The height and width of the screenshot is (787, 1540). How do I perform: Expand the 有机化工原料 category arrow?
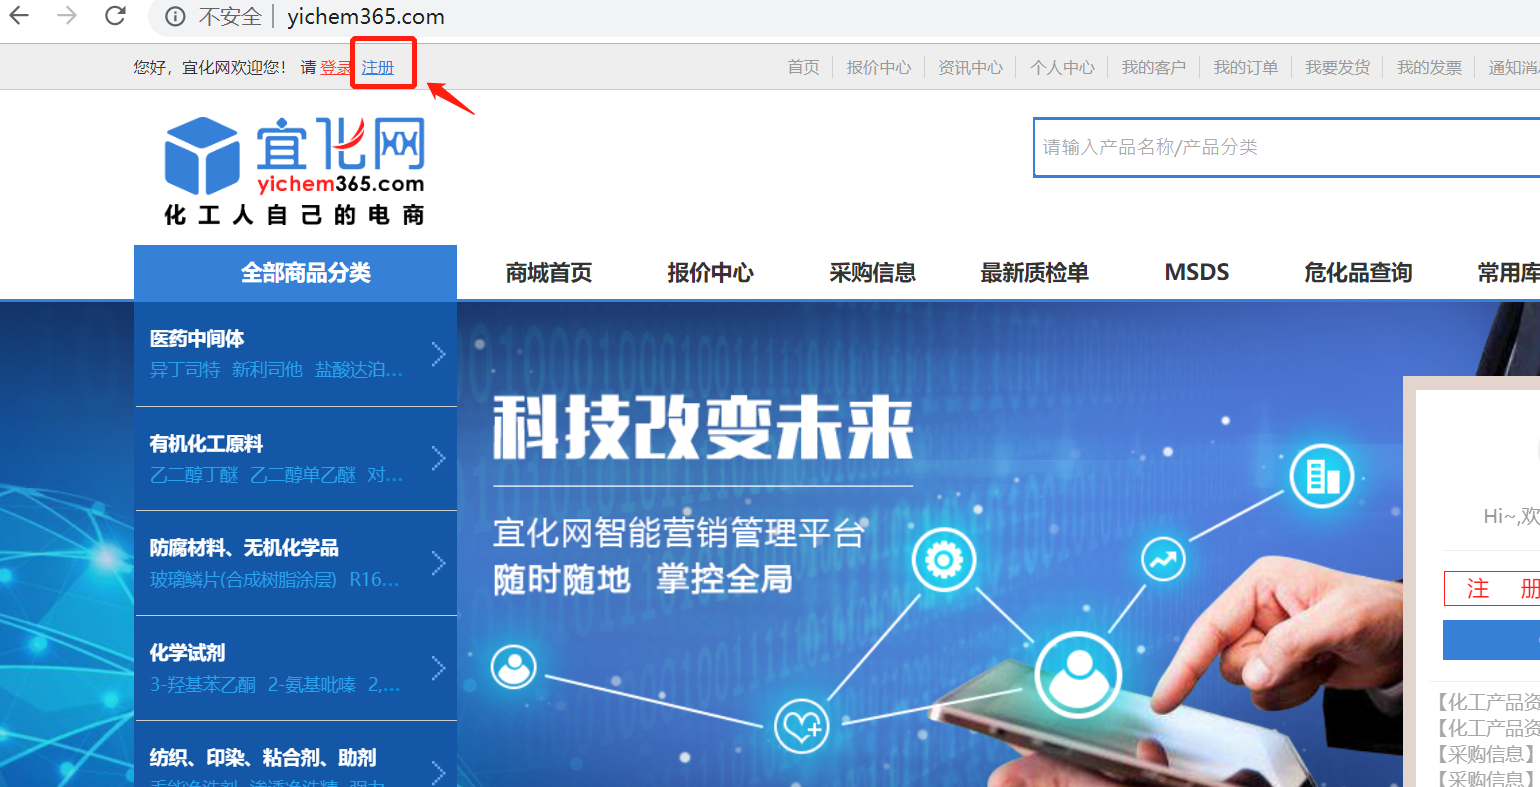pos(438,458)
